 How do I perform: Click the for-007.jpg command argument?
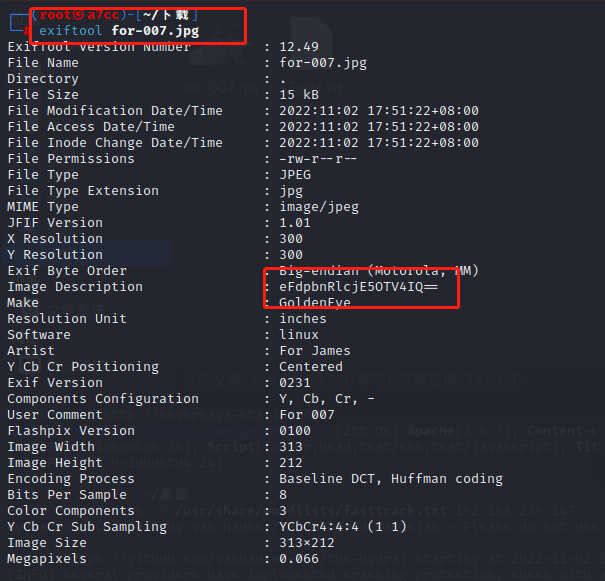click(155, 30)
